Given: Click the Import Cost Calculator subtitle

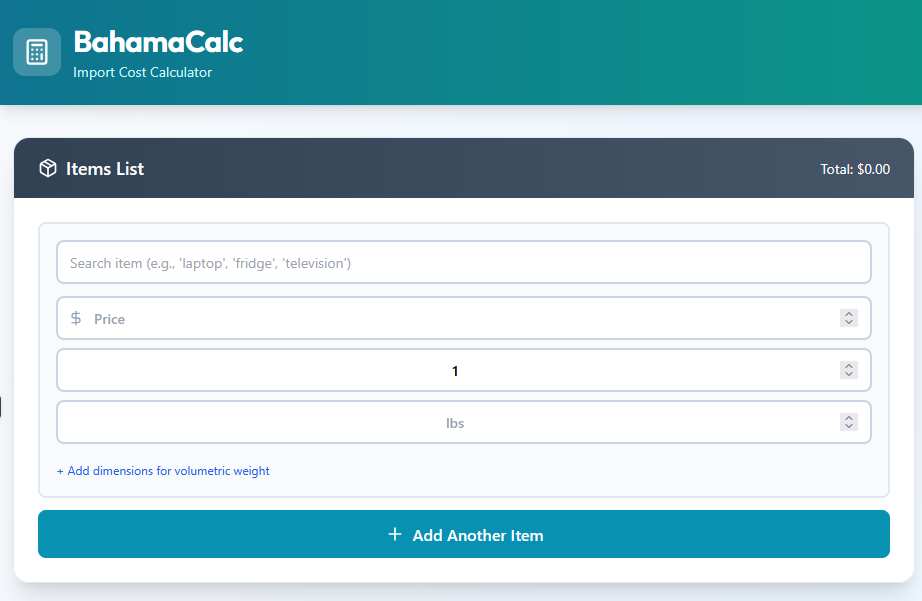Looking at the screenshot, I should [142, 73].
